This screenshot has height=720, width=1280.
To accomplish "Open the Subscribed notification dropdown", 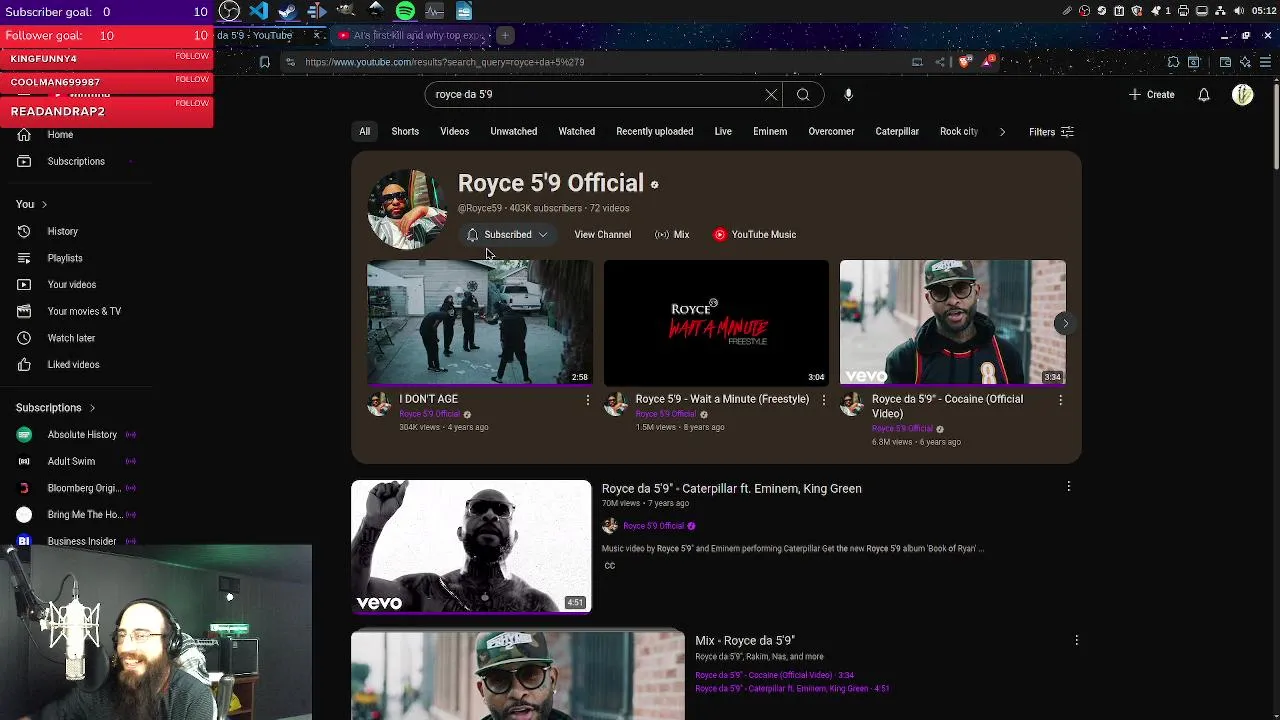I will pos(507,235).
